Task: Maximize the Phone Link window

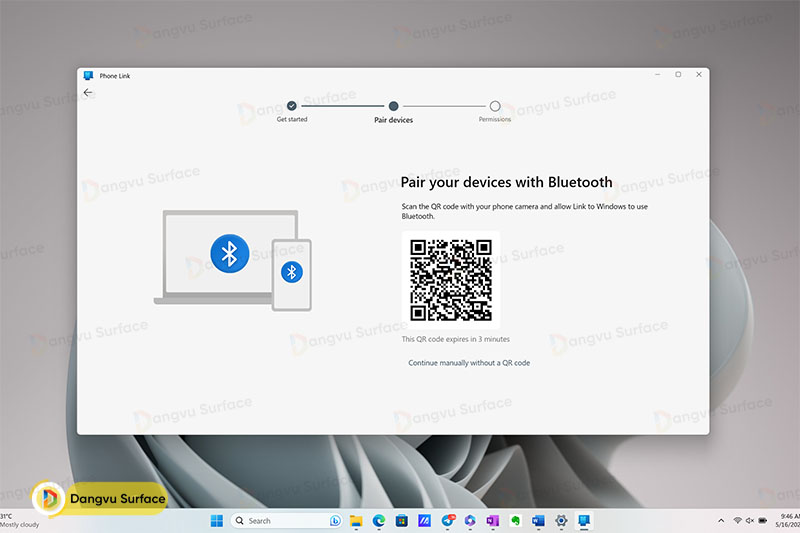Action: coord(678,74)
